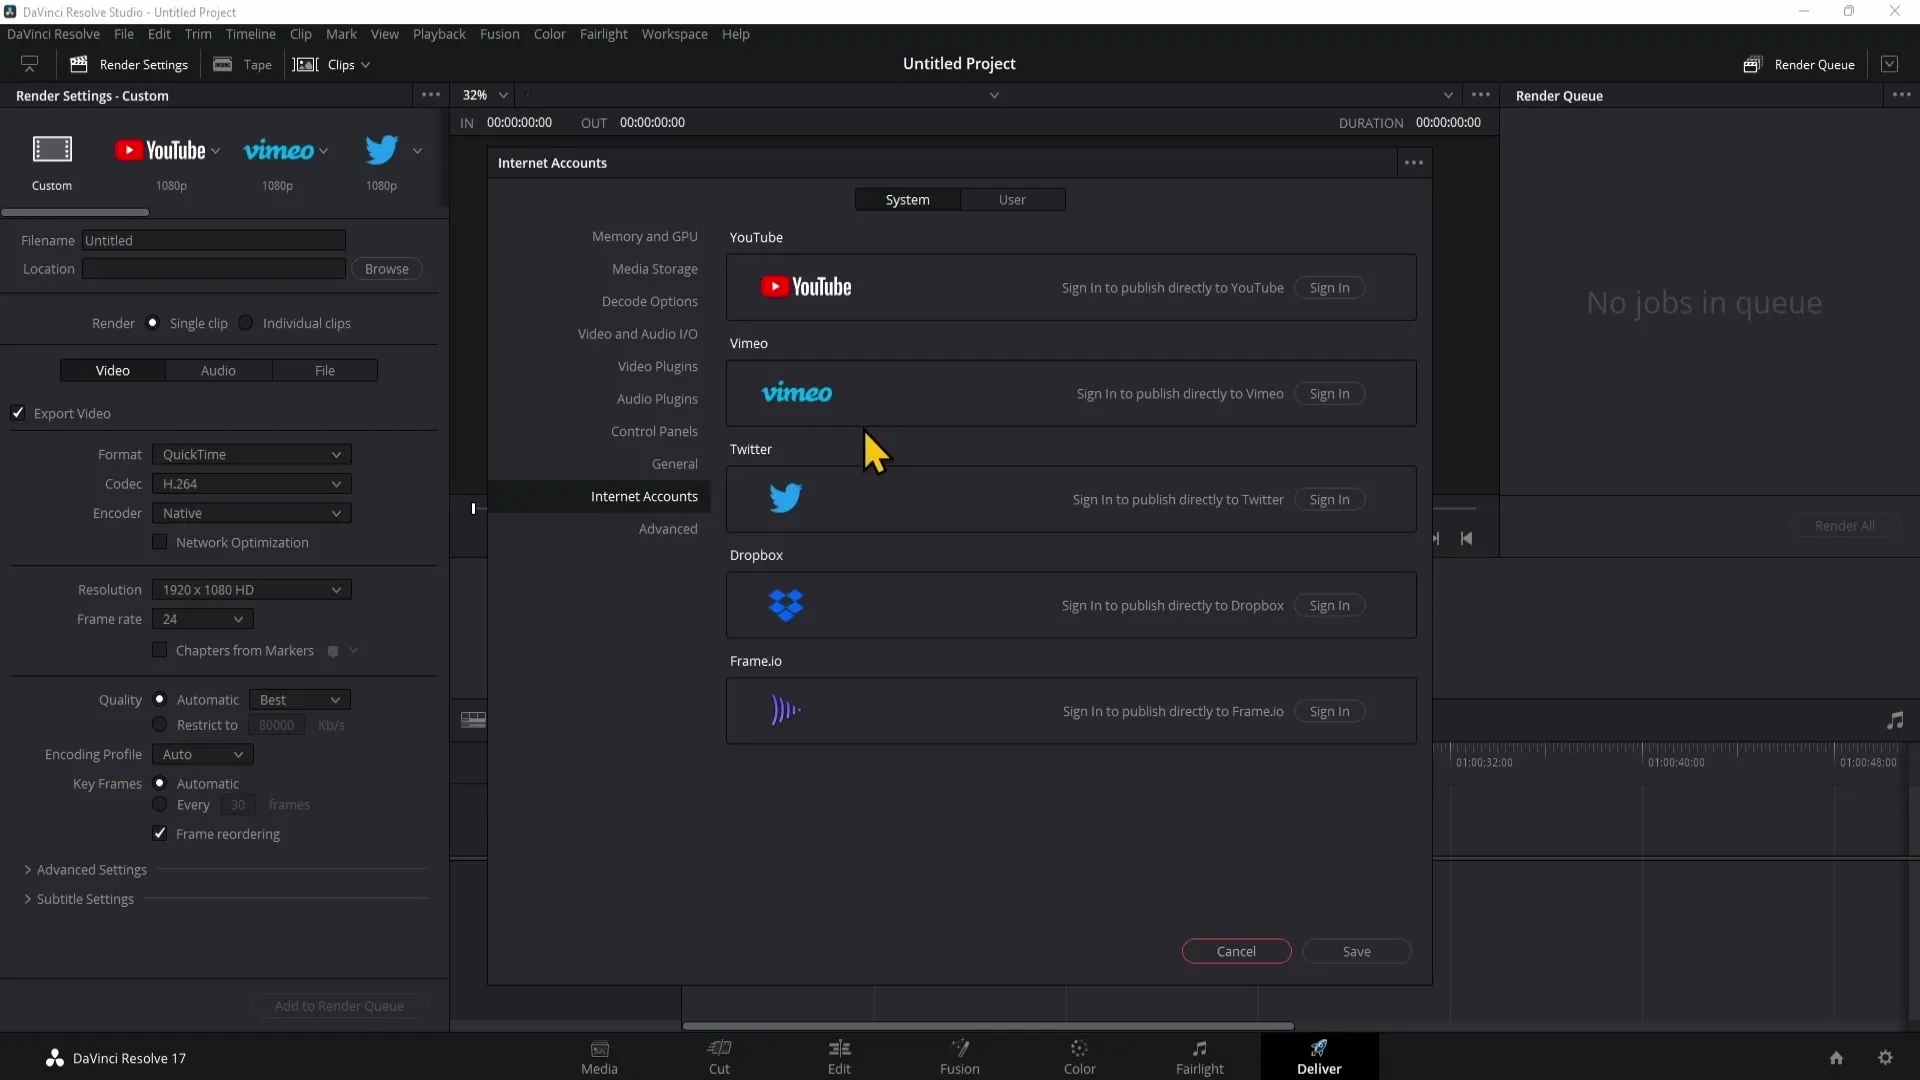Click Sign In for YouTube

click(x=1329, y=287)
